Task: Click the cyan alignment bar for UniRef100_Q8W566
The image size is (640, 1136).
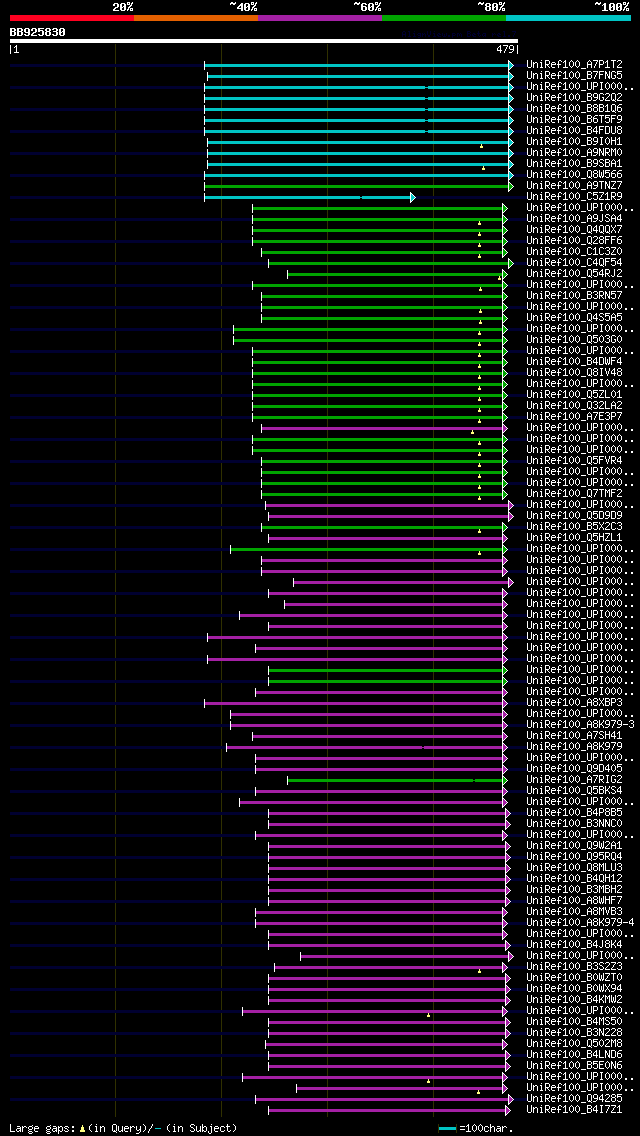Action: tap(358, 175)
